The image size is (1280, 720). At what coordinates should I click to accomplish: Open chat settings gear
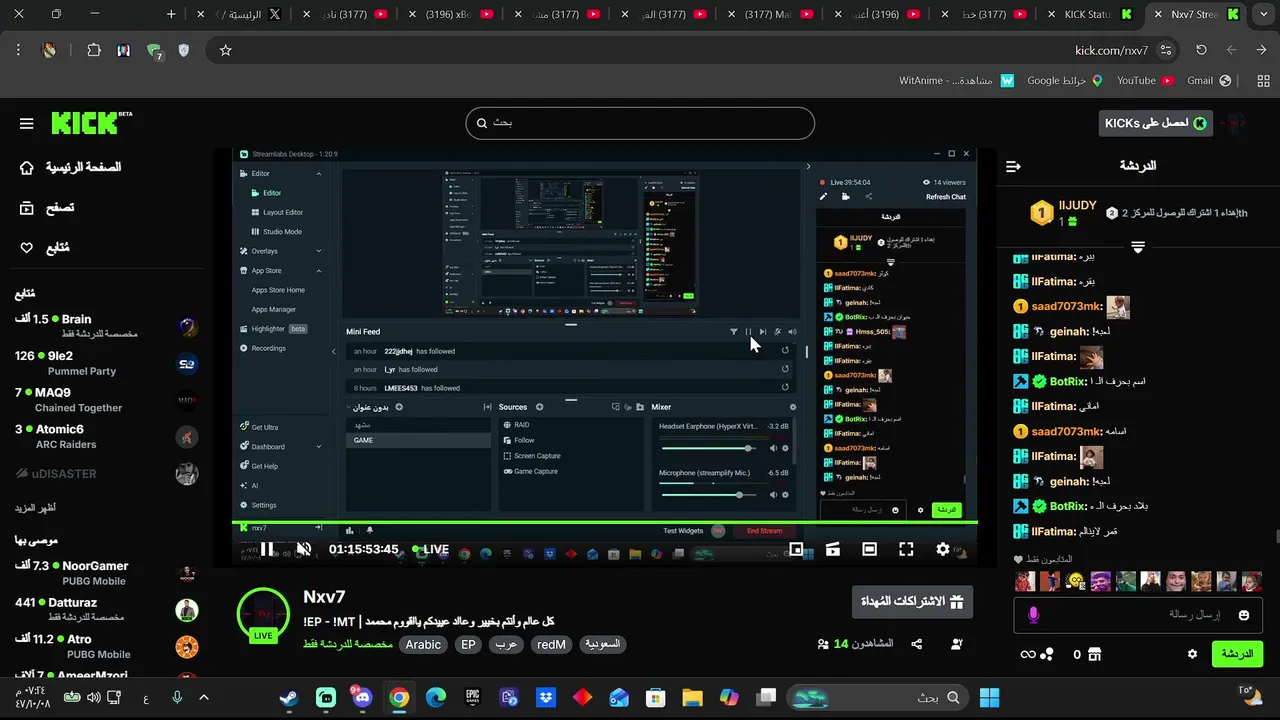click(x=1192, y=654)
